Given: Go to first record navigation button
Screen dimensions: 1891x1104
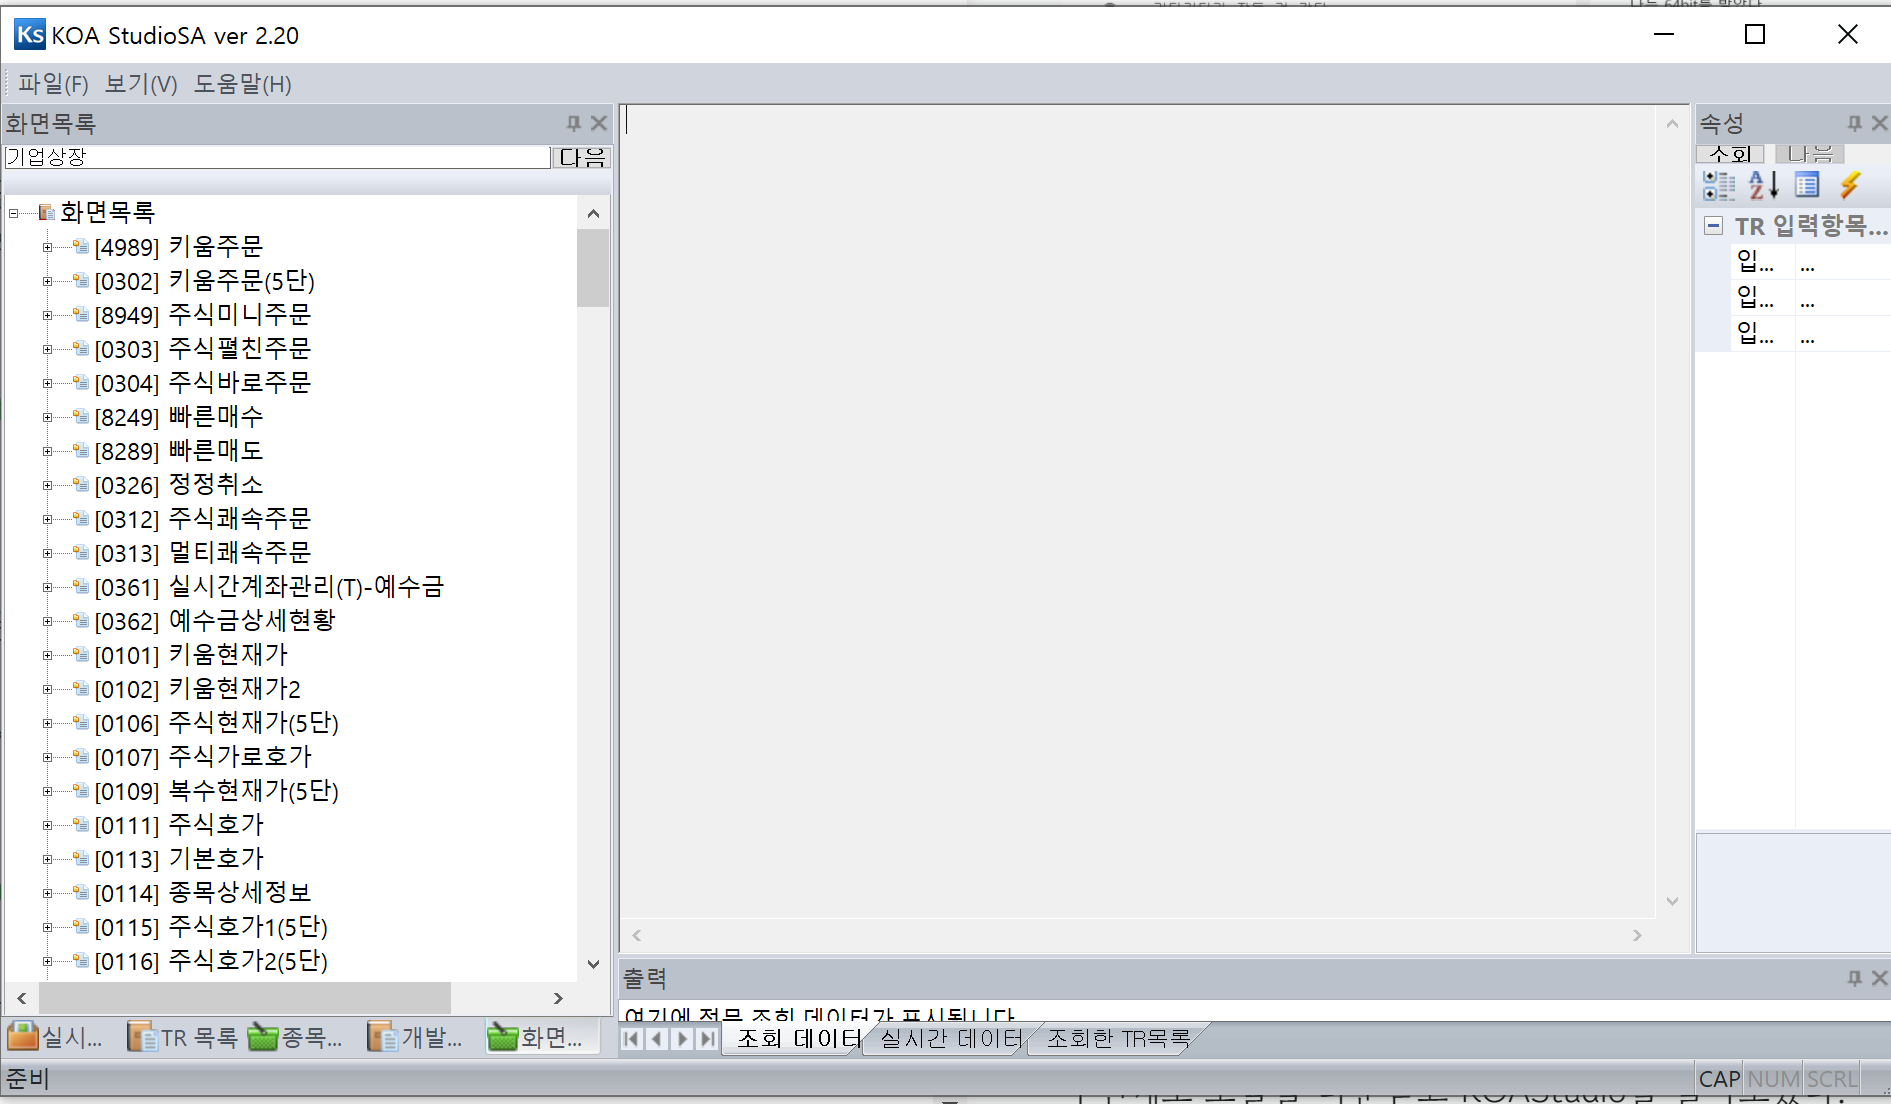Looking at the screenshot, I should point(631,1039).
